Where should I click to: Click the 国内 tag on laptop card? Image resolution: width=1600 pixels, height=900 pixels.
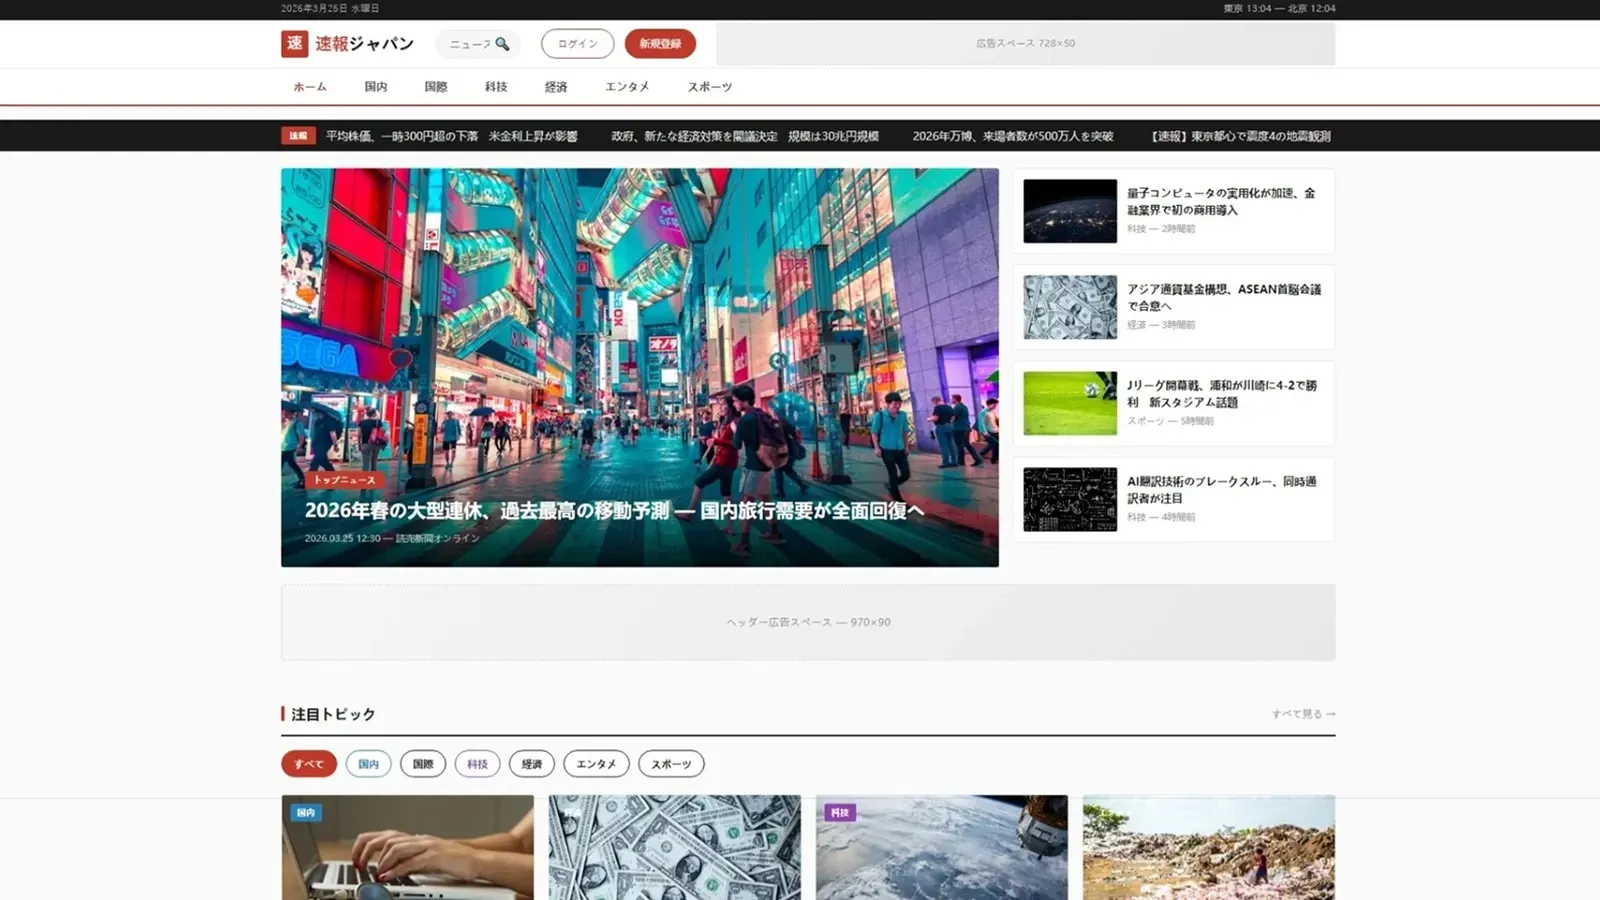[x=306, y=813]
